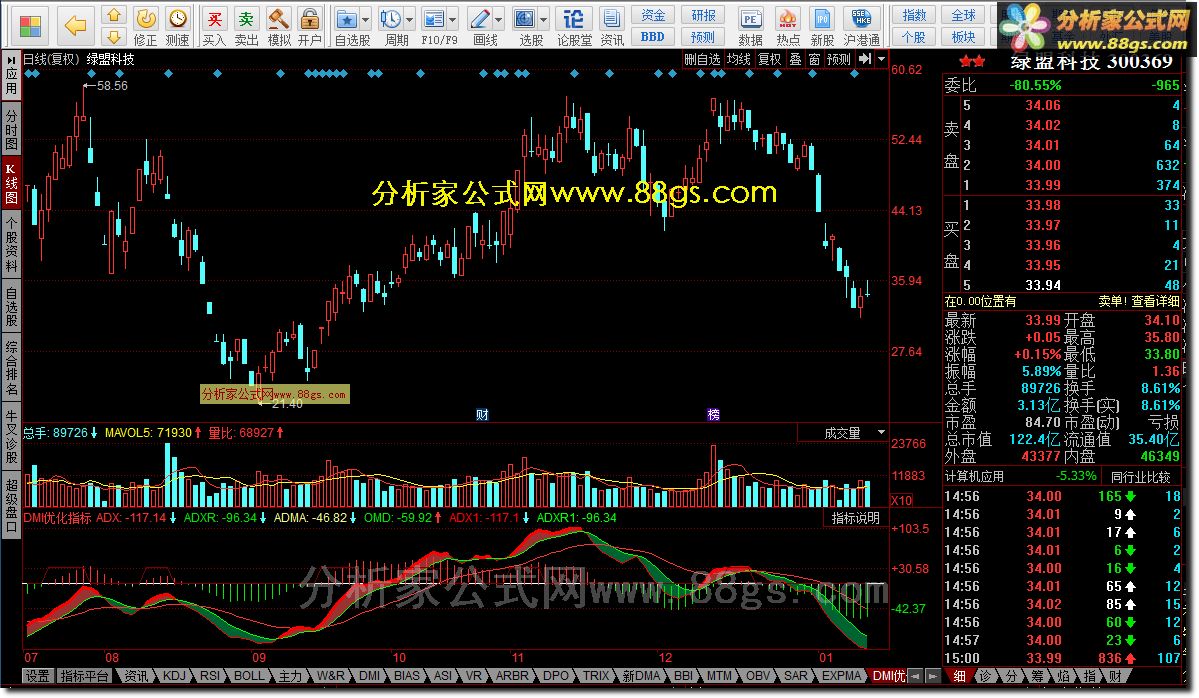The width and height of the screenshot is (1199, 698).
Task: Open the chart toolbar's down-arrow menu
Action: (881, 59)
